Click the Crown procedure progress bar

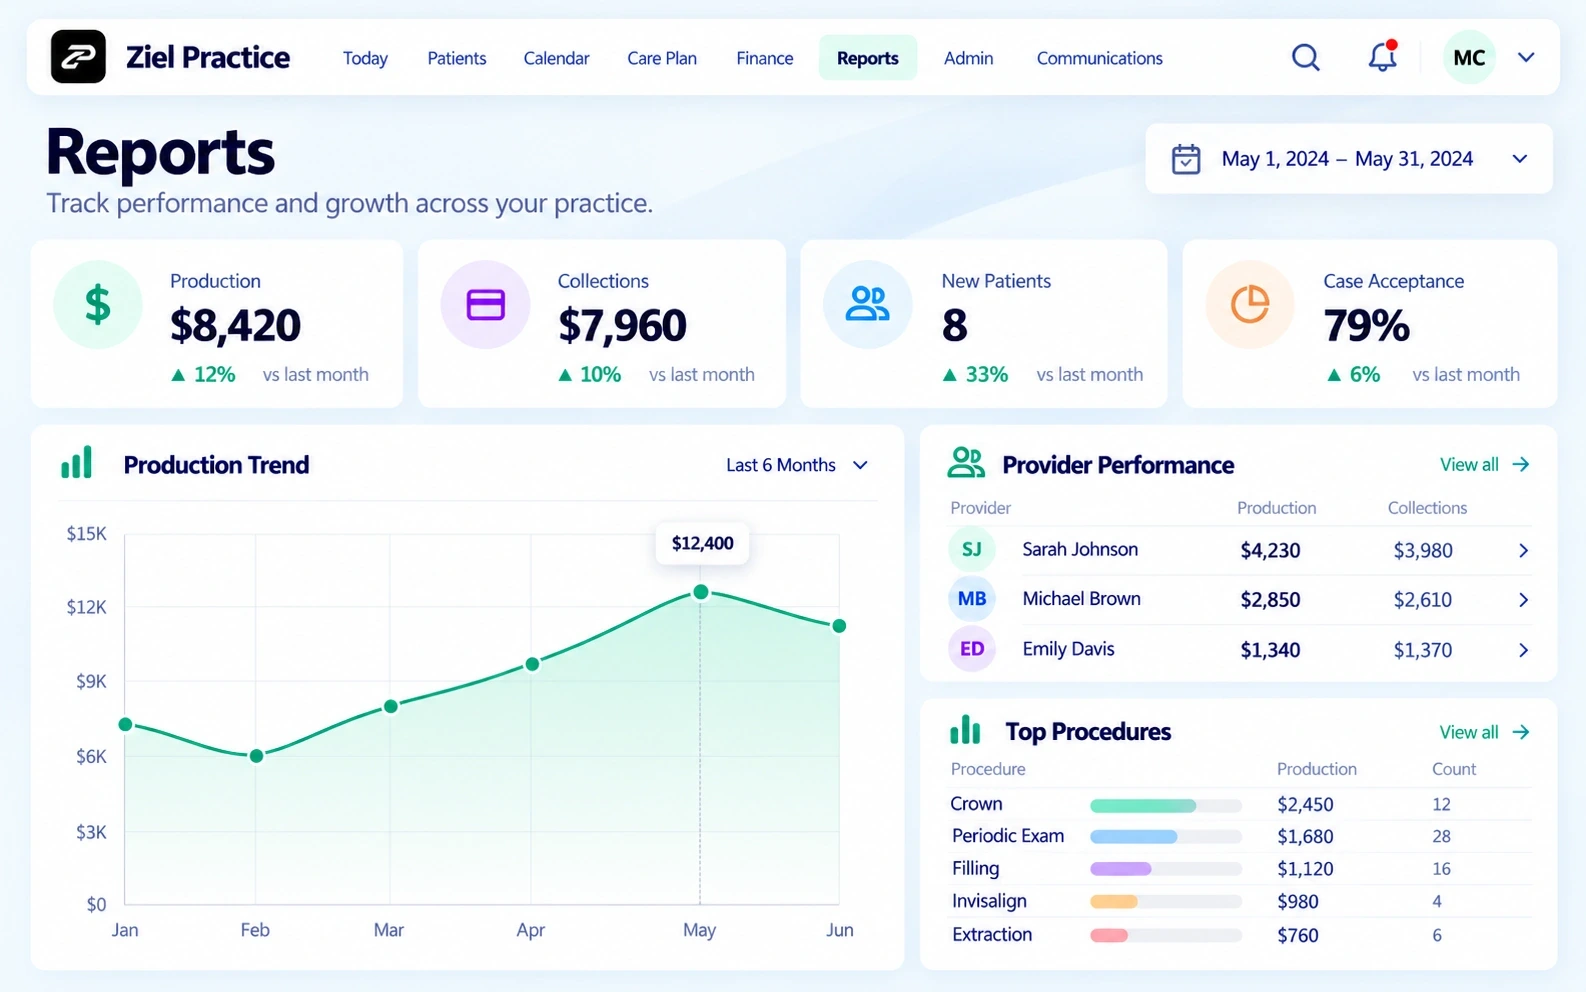[1166, 806]
